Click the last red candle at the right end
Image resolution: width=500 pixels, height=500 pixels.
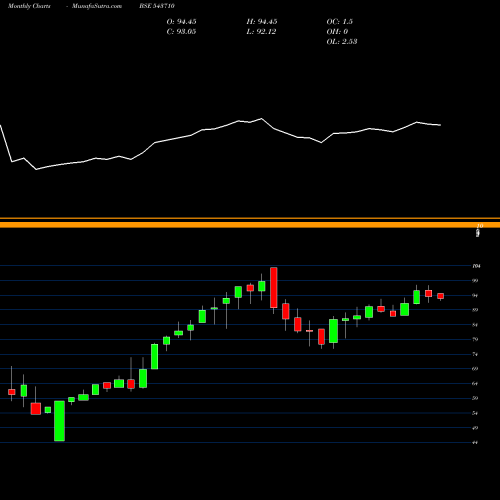tap(441, 296)
